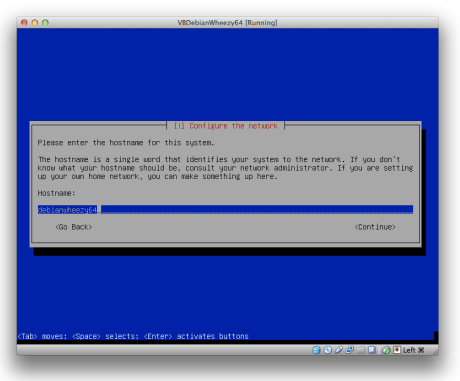Image resolution: width=460 pixels, height=381 pixels.
Task: Click the hard disk activity icon
Action: point(316,350)
